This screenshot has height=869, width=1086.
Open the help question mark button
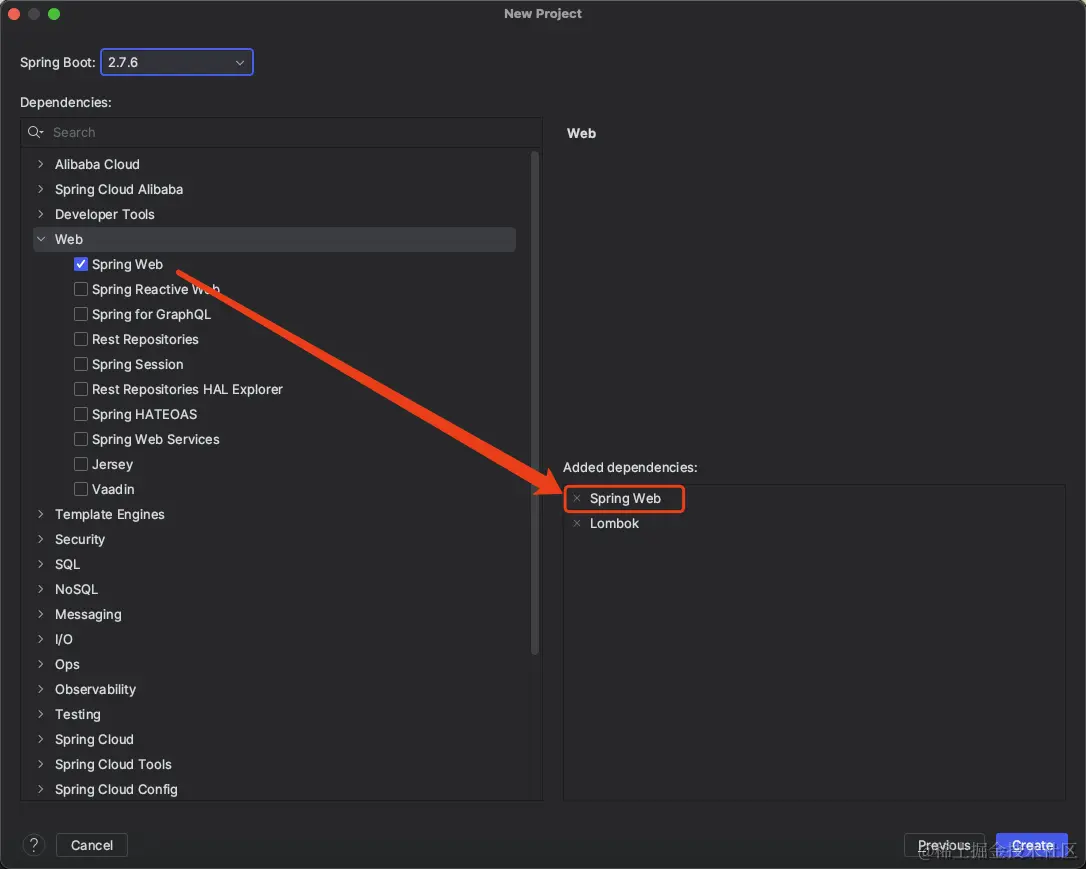(x=34, y=845)
